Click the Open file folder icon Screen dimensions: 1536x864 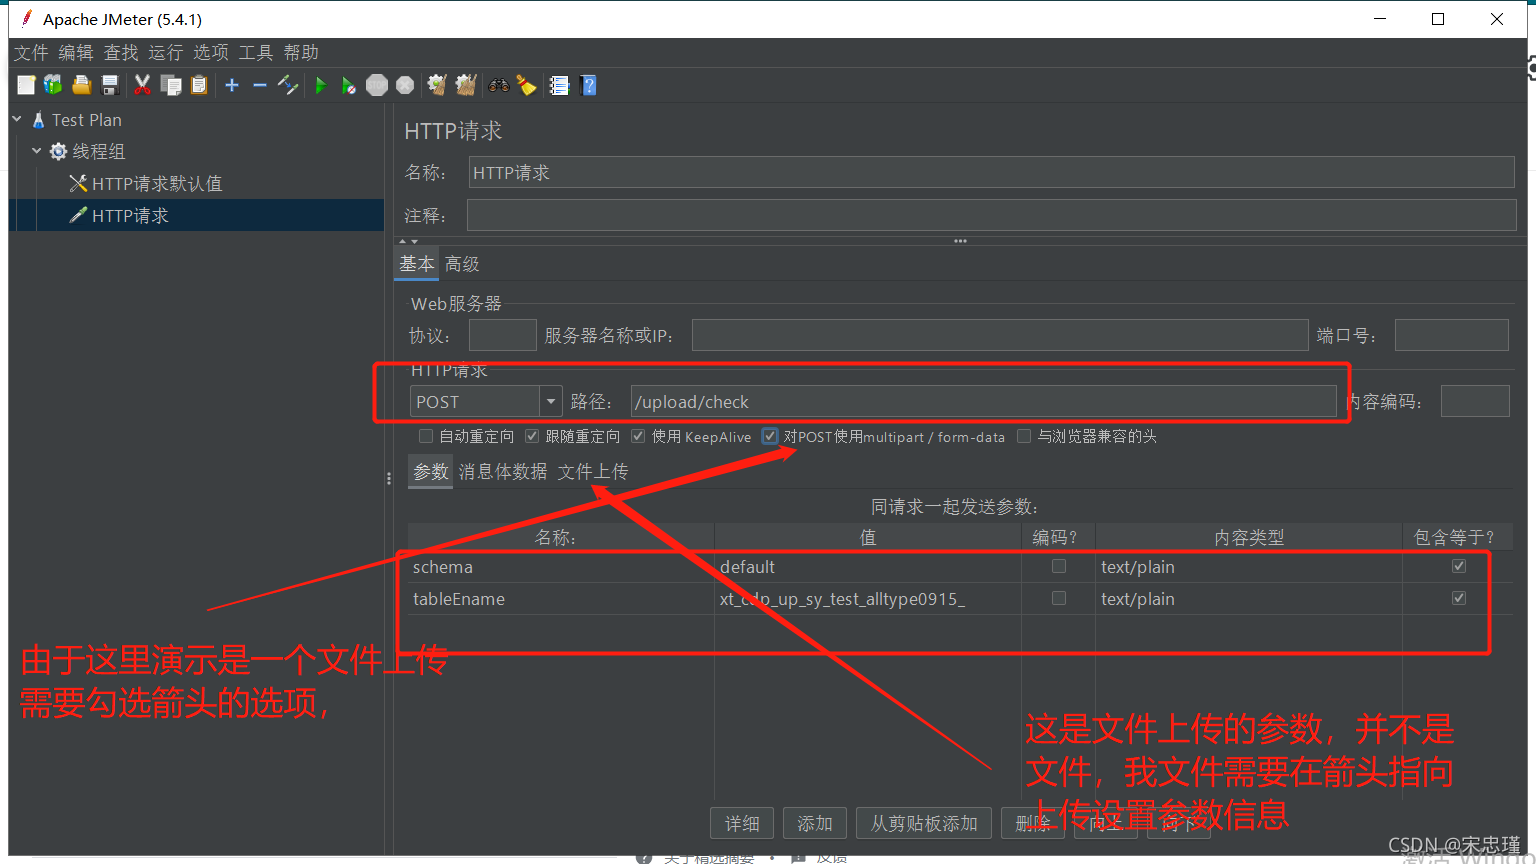[81, 85]
